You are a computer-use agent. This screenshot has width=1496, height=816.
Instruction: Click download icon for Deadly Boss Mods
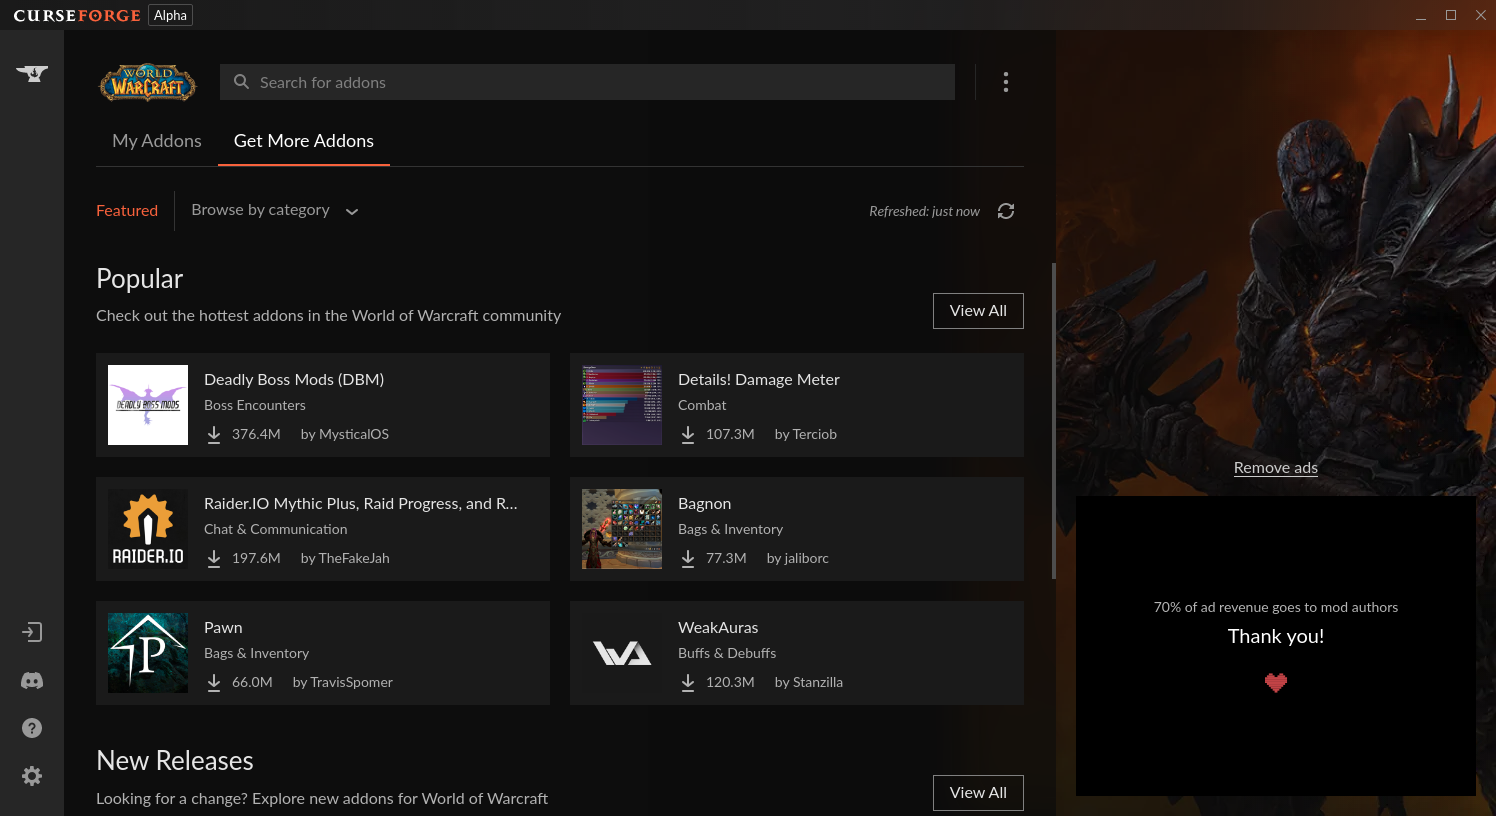pos(214,434)
